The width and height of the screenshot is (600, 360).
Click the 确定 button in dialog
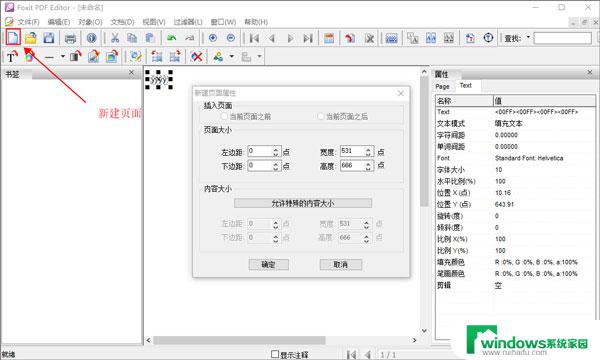click(268, 264)
